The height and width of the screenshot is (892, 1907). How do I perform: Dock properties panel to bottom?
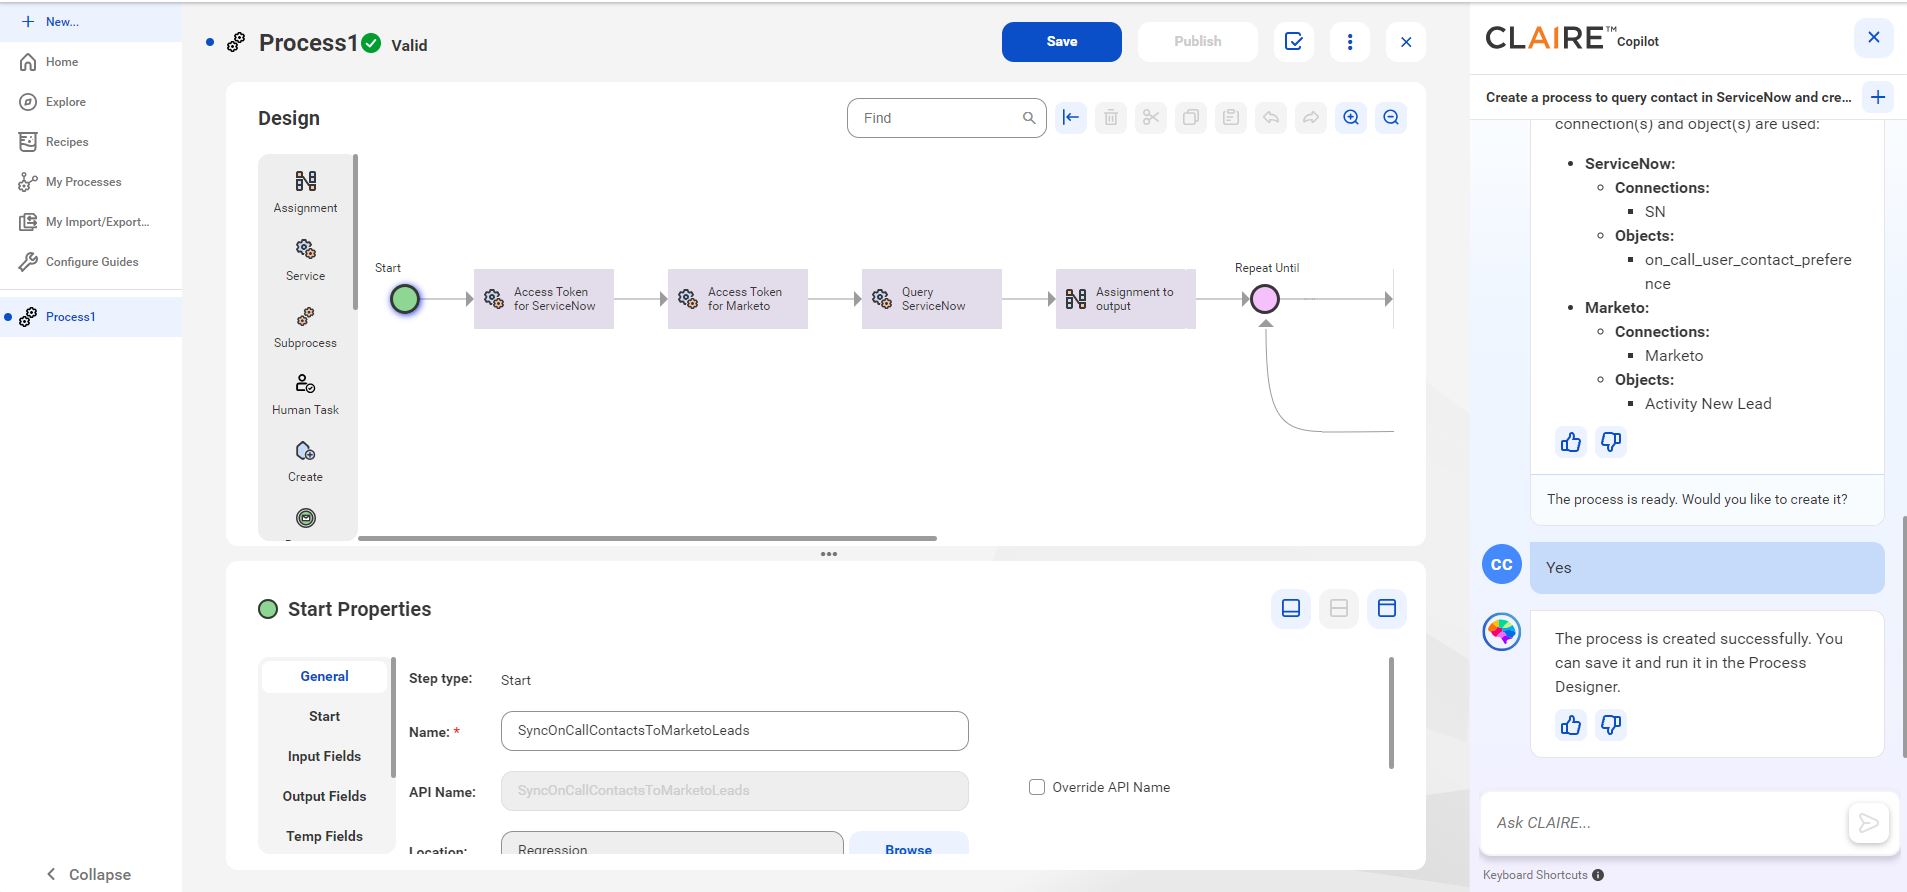pyautogui.click(x=1291, y=608)
